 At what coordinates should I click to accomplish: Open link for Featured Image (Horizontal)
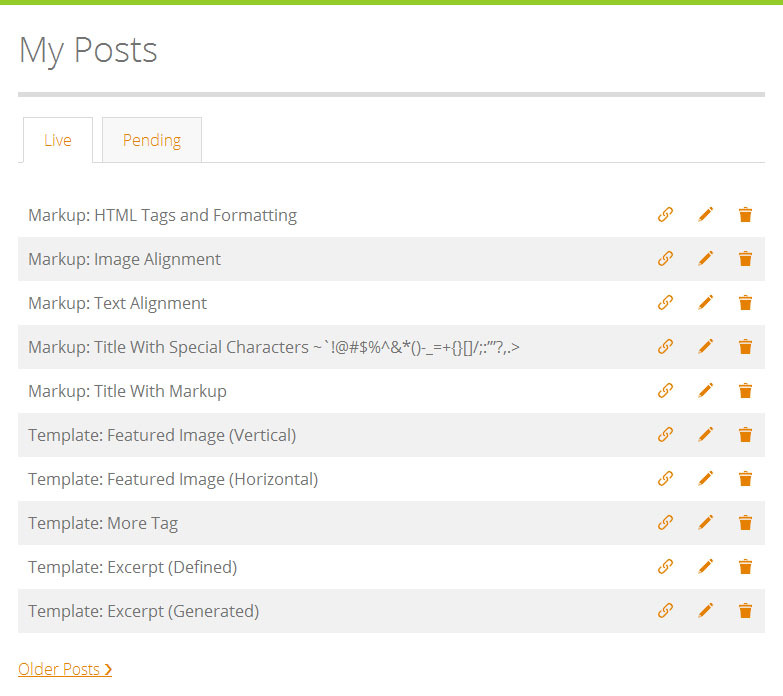click(x=665, y=478)
